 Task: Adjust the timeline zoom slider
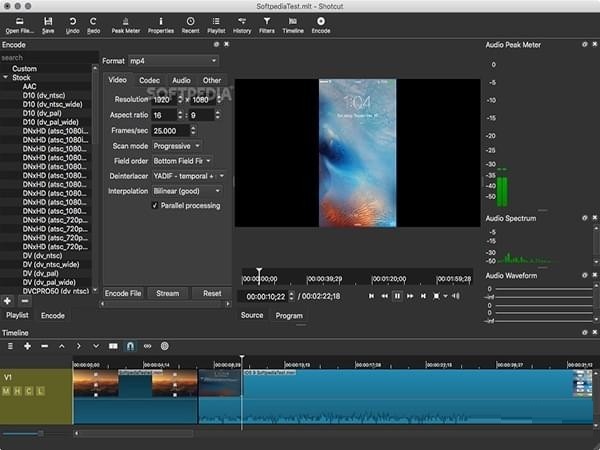(x=40, y=434)
